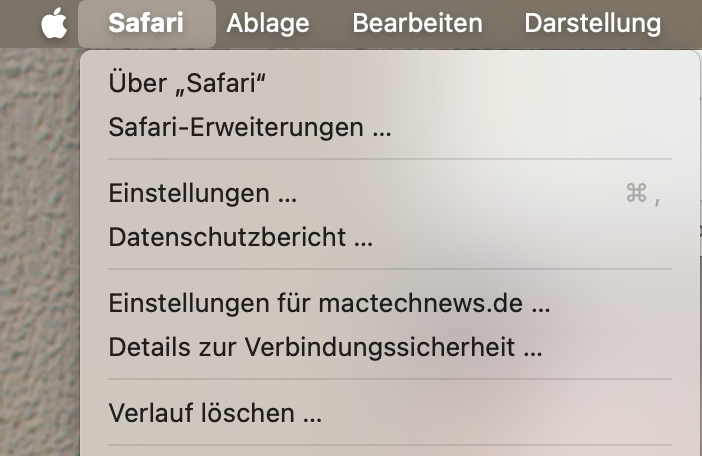Open Einstellungen … from Safari menu
The width and height of the screenshot is (702, 456).
tap(390, 193)
